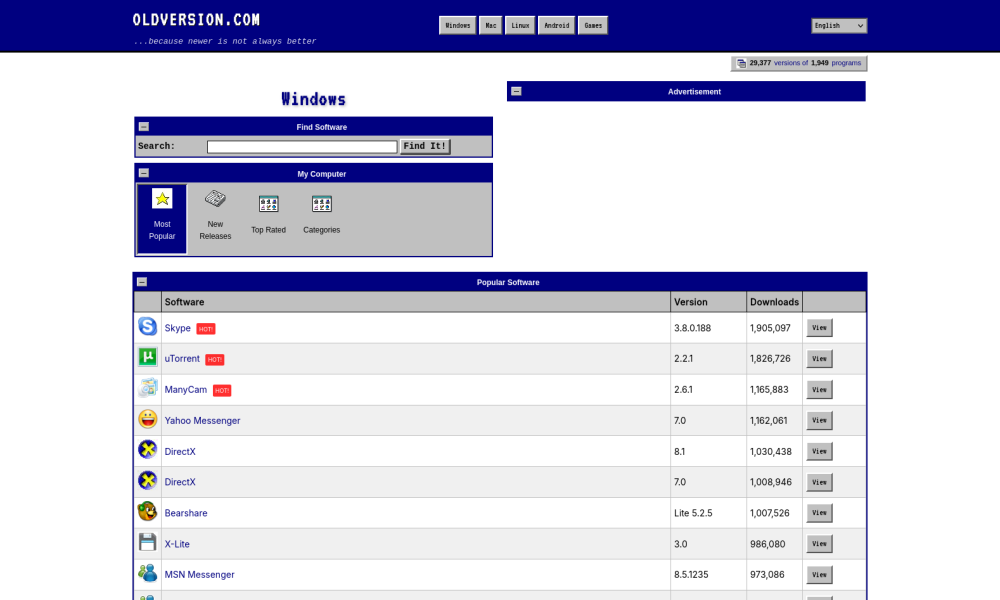Click the ManyCam icon in list

coord(147,388)
